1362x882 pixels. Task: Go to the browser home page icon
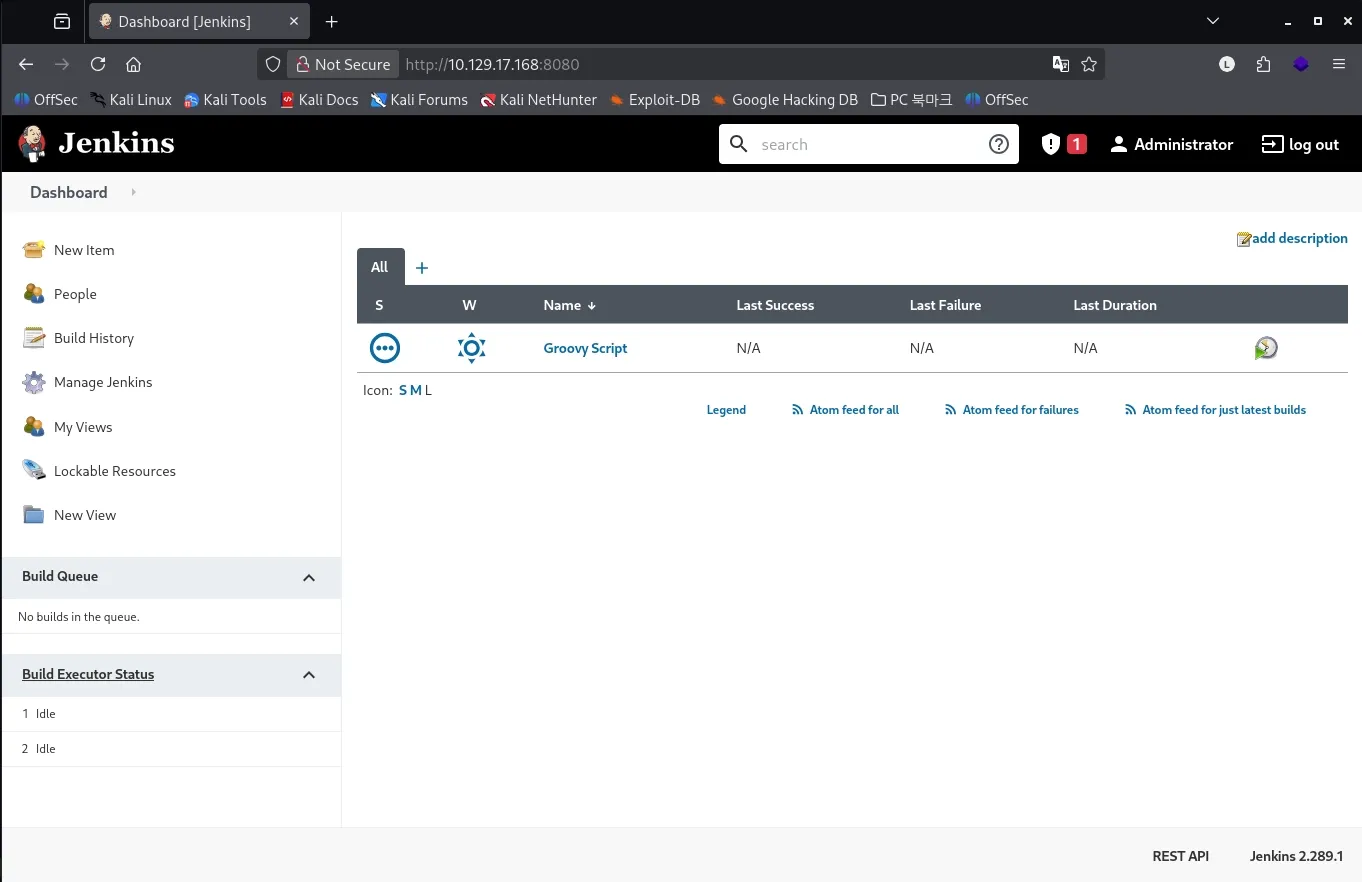pyautogui.click(x=133, y=64)
